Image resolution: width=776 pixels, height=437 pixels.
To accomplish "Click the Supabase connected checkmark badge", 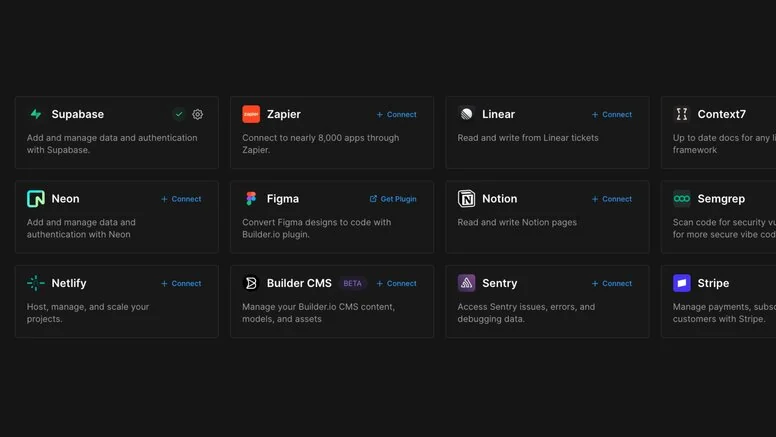I will pos(179,114).
